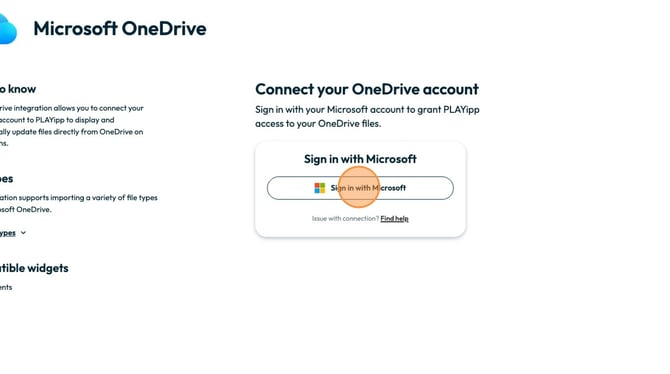Click the Connect your OneDrive account heading

367,89
